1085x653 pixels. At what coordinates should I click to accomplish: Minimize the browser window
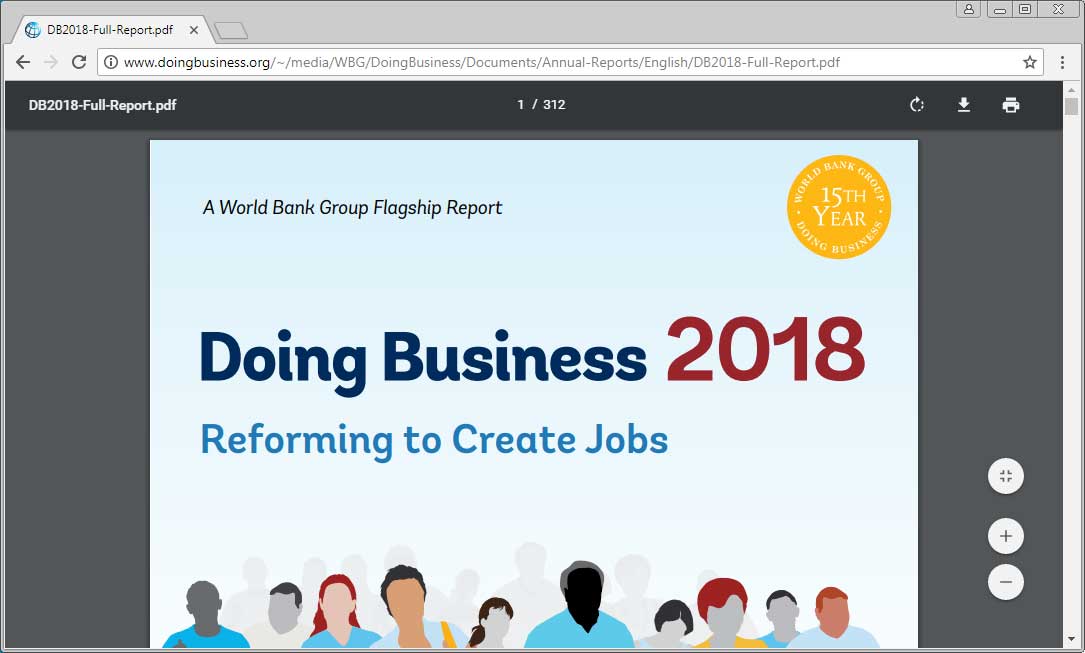click(x=1000, y=9)
